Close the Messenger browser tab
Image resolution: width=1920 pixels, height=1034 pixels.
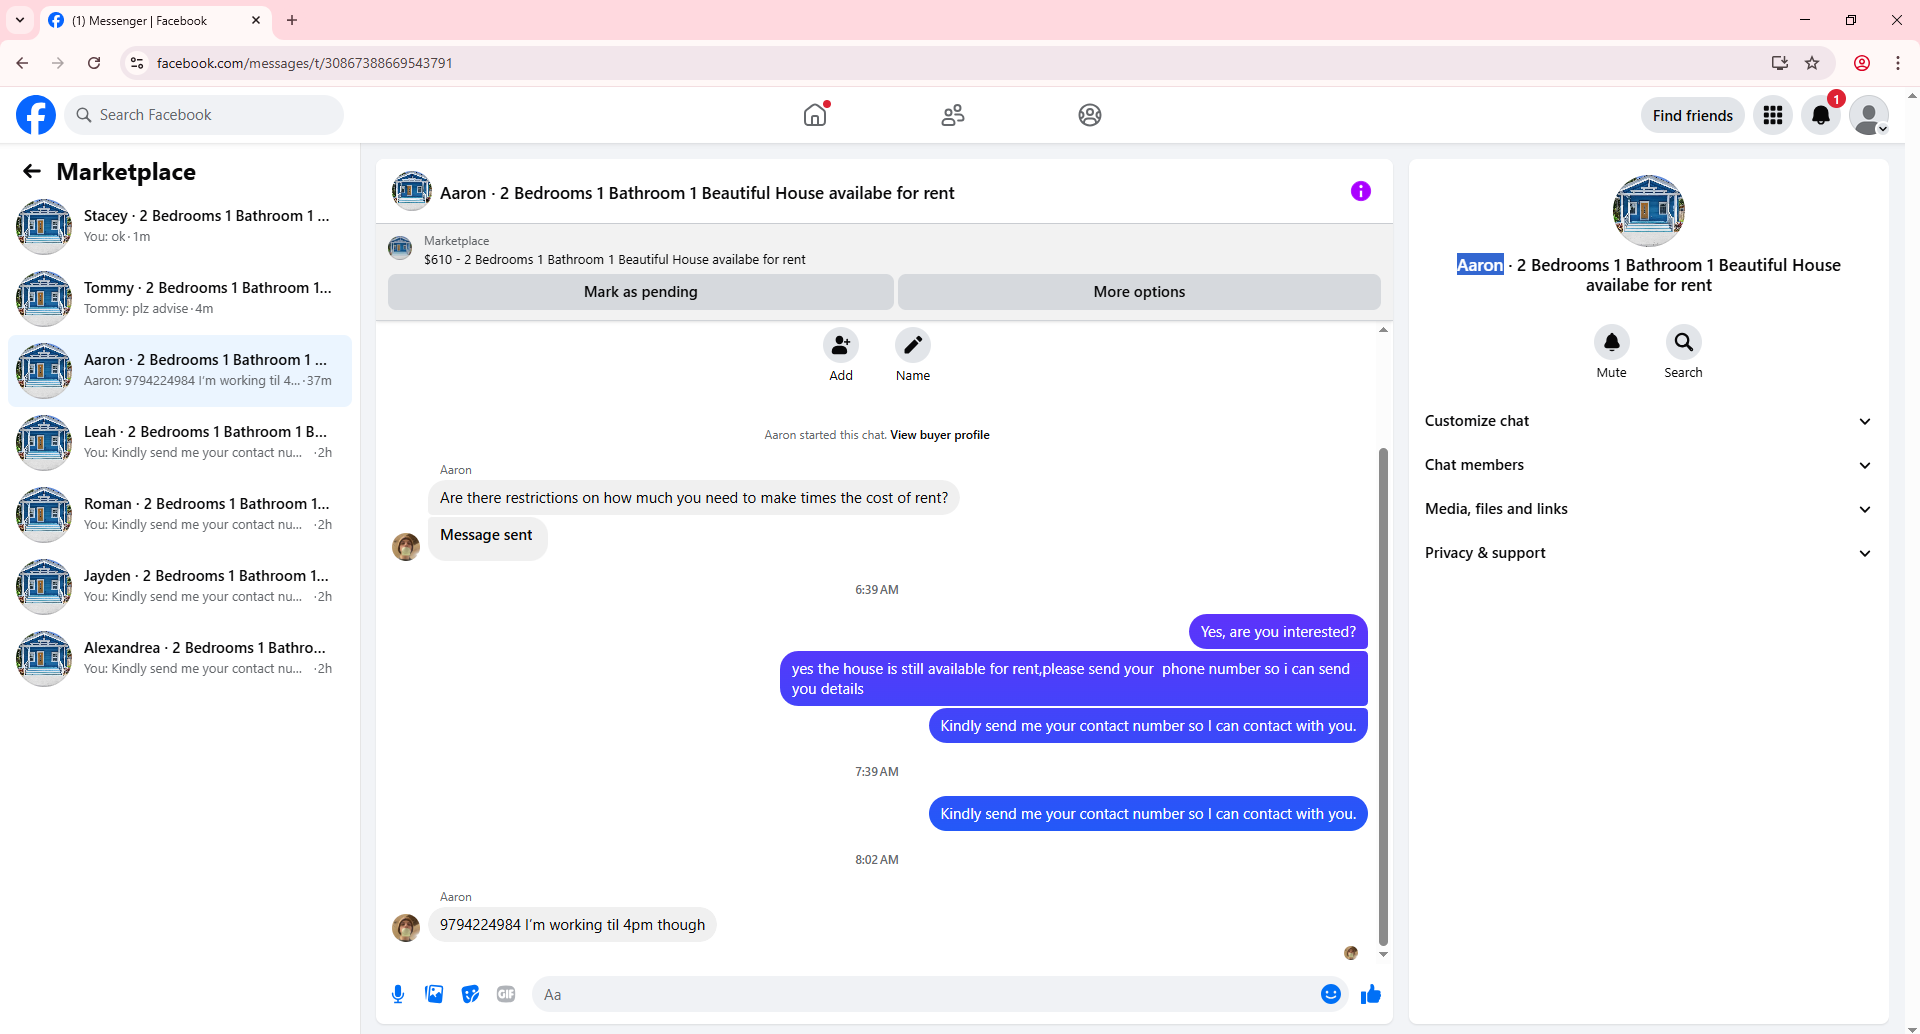pyautogui.click(x=256, y=20)
